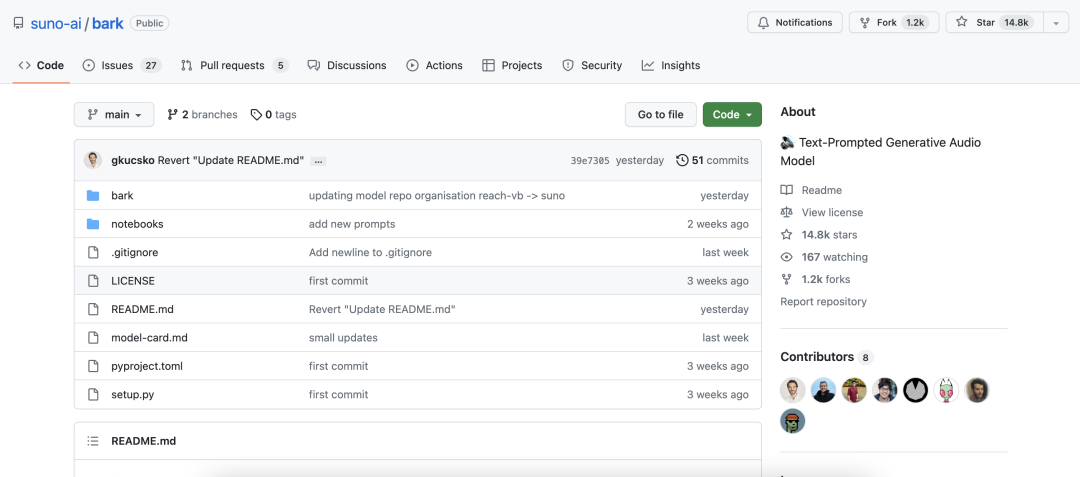Click the pink-eyed cartoon contributor avatar

coord(946,390)
